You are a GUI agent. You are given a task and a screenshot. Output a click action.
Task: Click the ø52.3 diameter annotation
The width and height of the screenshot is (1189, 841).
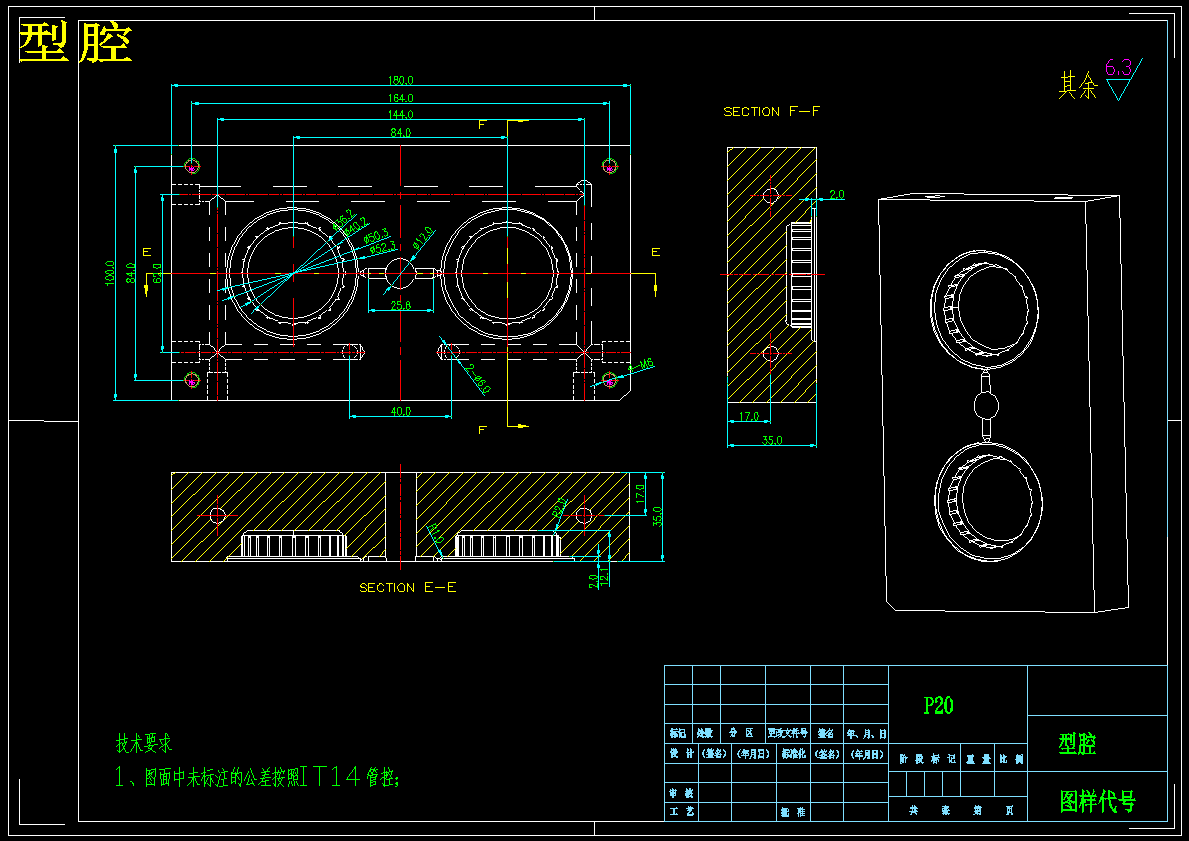(382, 247)
